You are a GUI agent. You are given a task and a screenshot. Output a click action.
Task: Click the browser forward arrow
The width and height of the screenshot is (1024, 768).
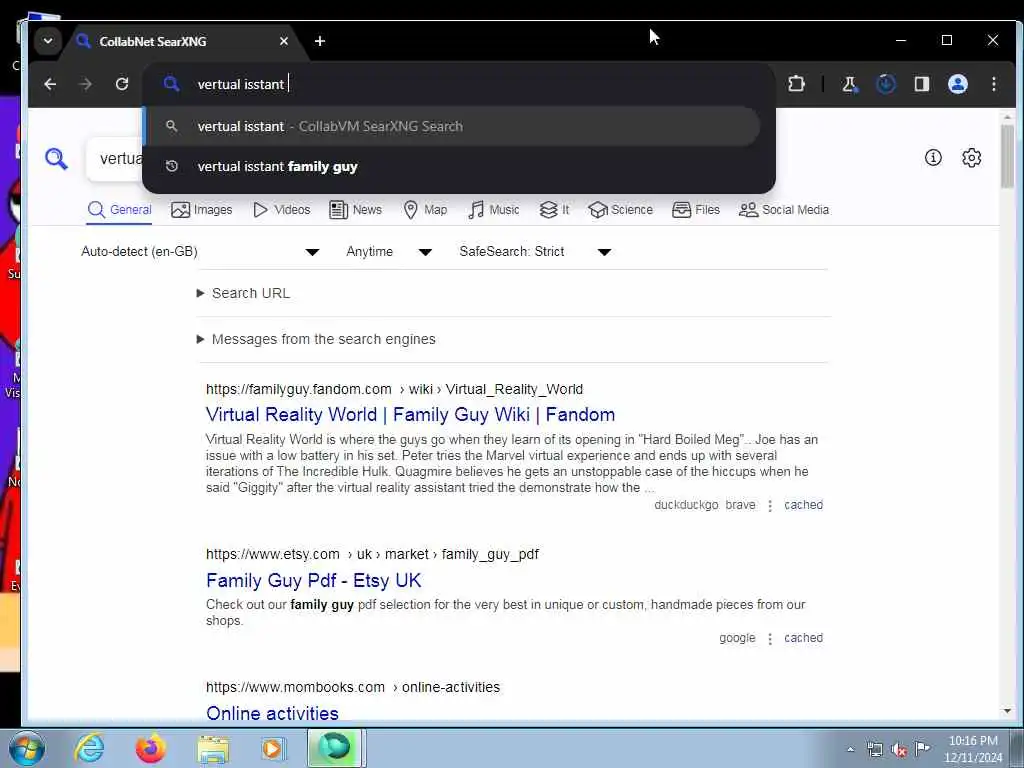pos(86,84)
